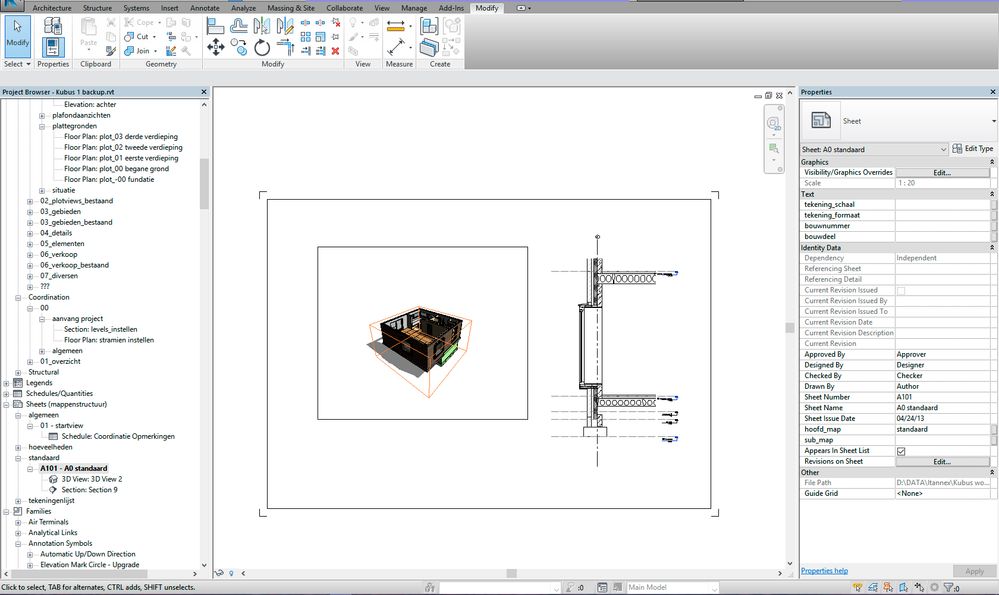Image resolution: width=999 pixels, height=595 pixels.
Task: Select Mirror - Pick Axis tool
Action: pyautogui.click(x=261, y=26)
